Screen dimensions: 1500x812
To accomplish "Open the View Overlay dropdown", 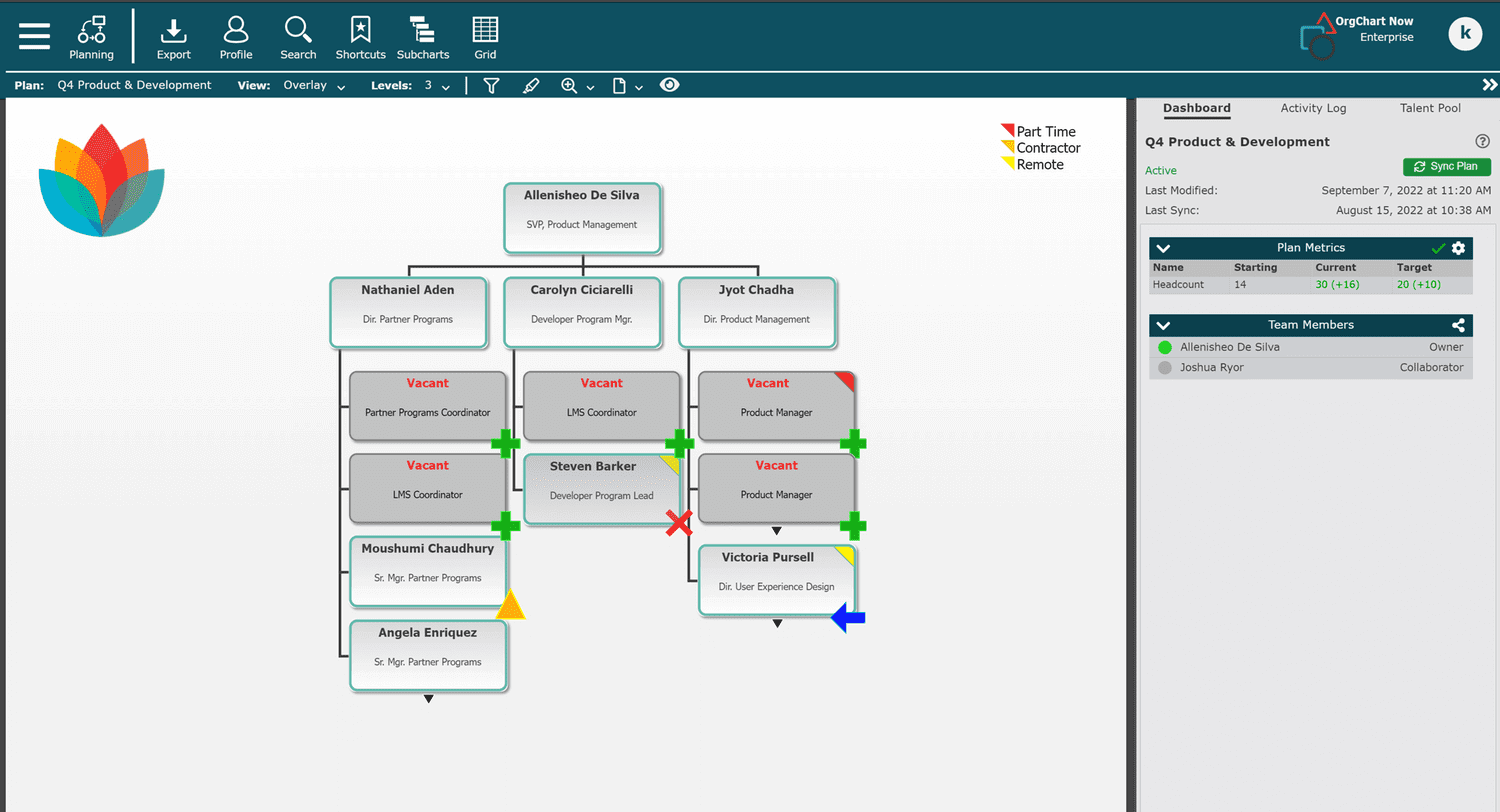I will click(314, 86).
